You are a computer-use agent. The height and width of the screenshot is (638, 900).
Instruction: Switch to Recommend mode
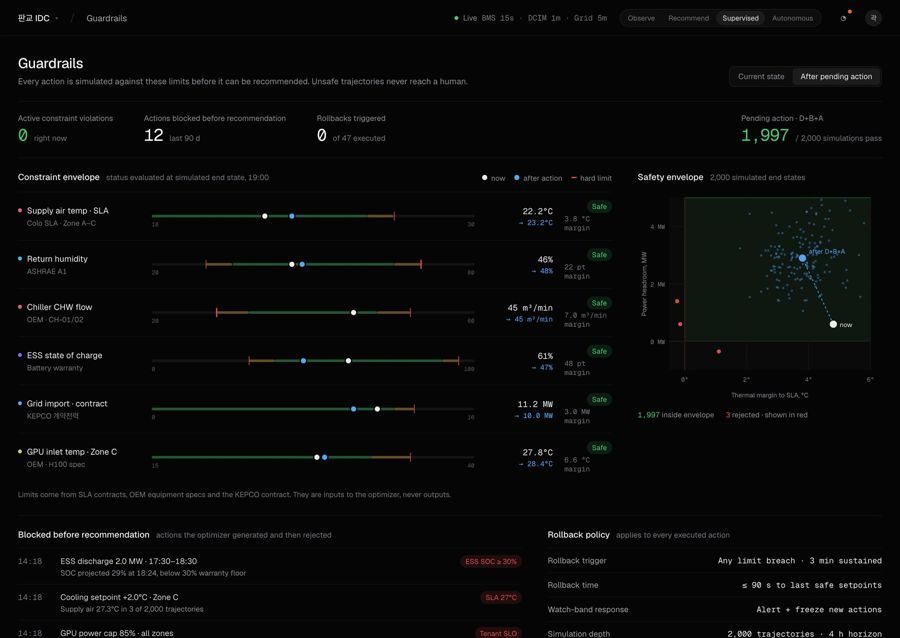688,18
